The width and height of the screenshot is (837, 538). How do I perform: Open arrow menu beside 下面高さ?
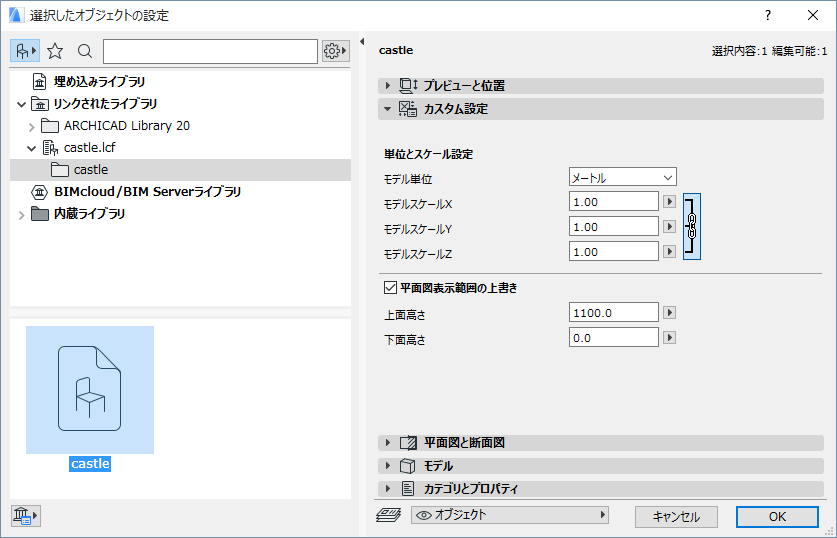pos(669,338)
